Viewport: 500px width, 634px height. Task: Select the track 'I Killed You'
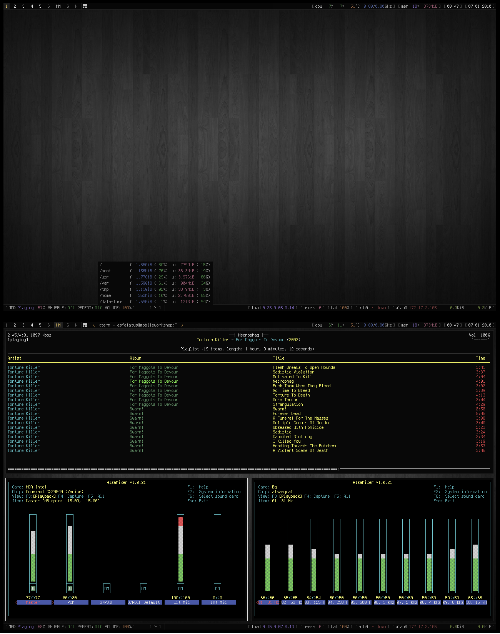click(x=287, y=441)
